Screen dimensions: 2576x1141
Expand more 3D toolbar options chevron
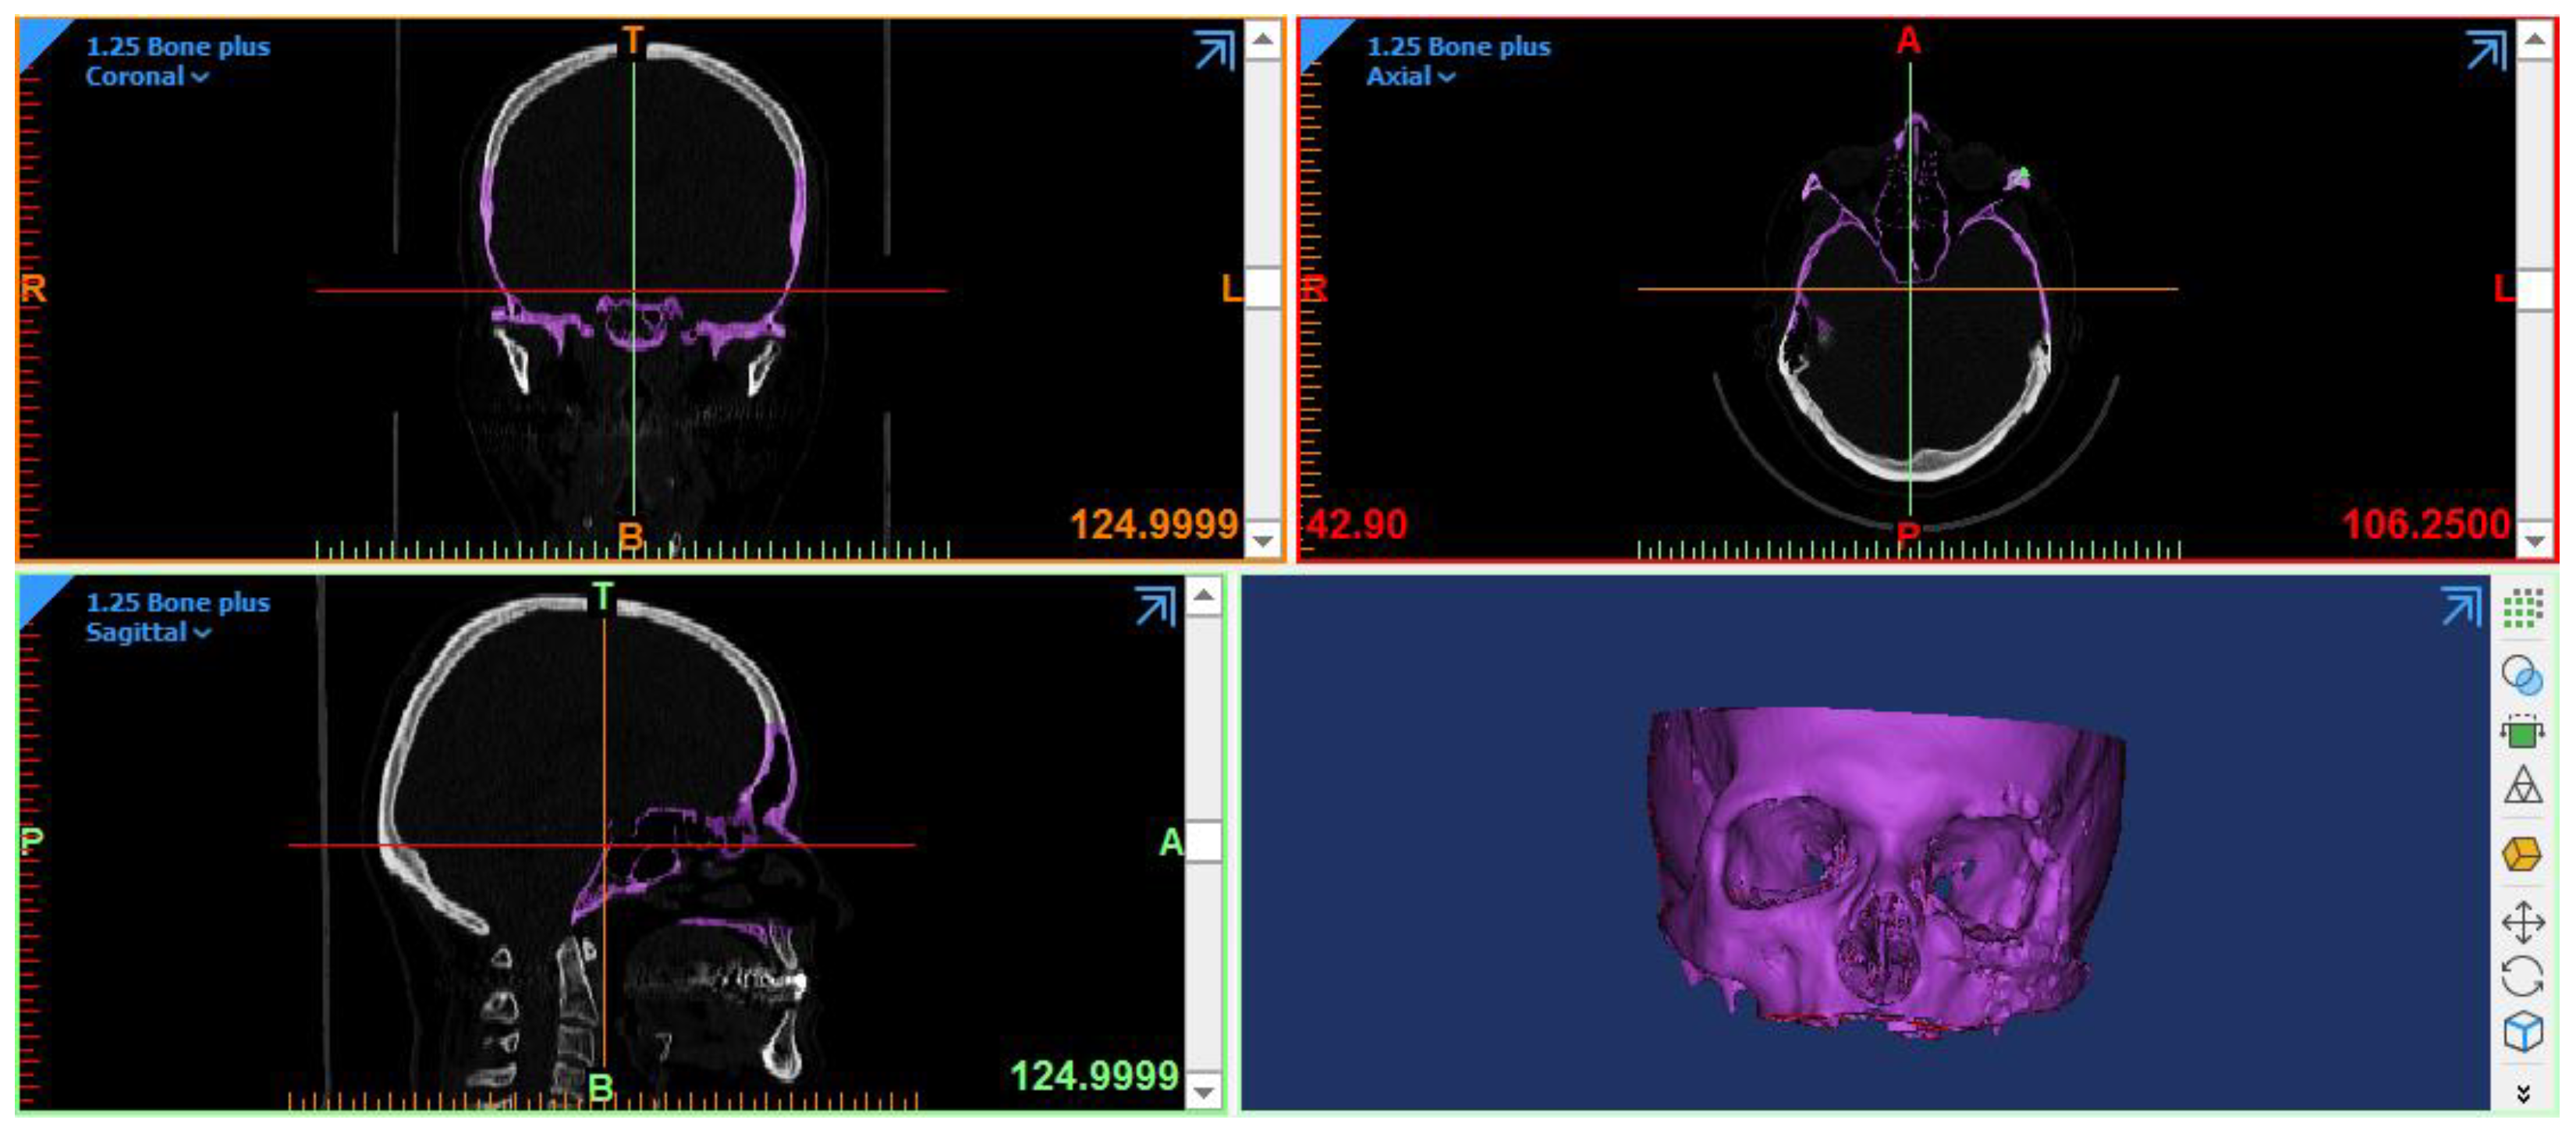pos(2522,1094)
